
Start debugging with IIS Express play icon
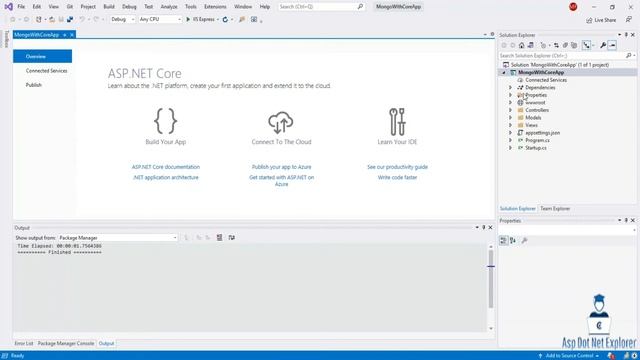click(x=188, y=19)
